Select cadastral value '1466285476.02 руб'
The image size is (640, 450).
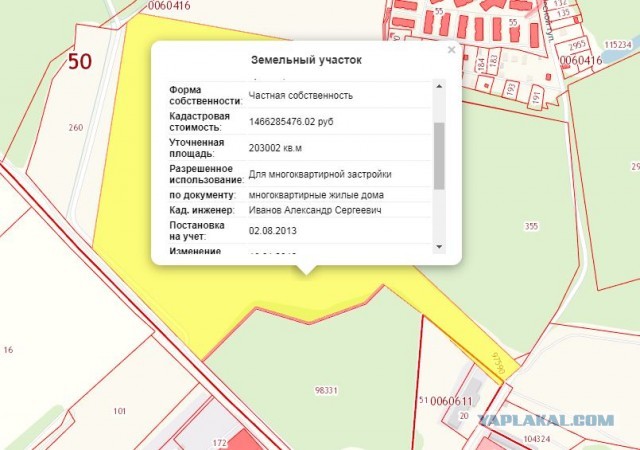click(291, 122)
